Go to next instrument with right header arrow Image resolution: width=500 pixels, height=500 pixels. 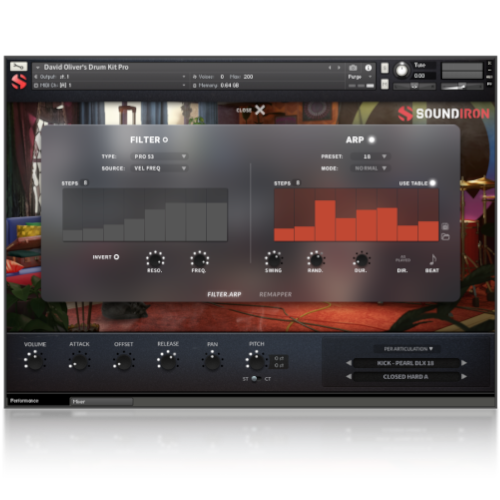point(339,68)
